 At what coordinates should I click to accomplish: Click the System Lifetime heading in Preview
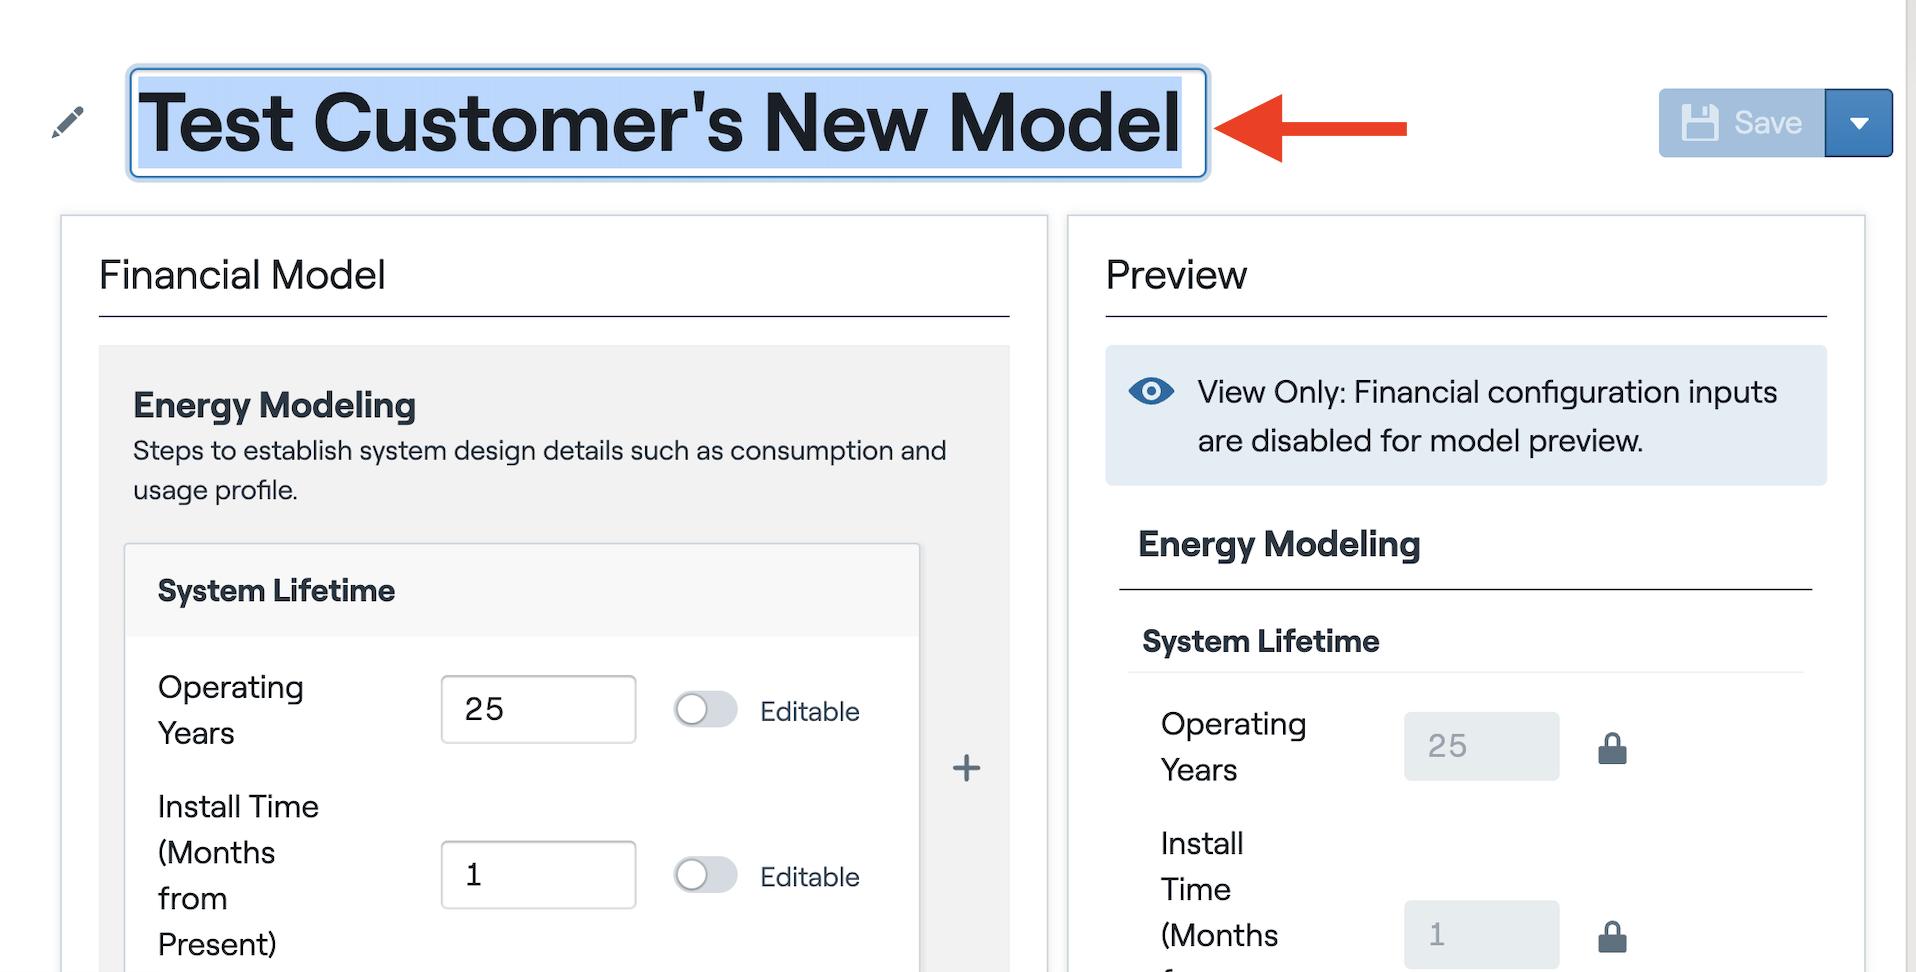[x=1260, y=641]
